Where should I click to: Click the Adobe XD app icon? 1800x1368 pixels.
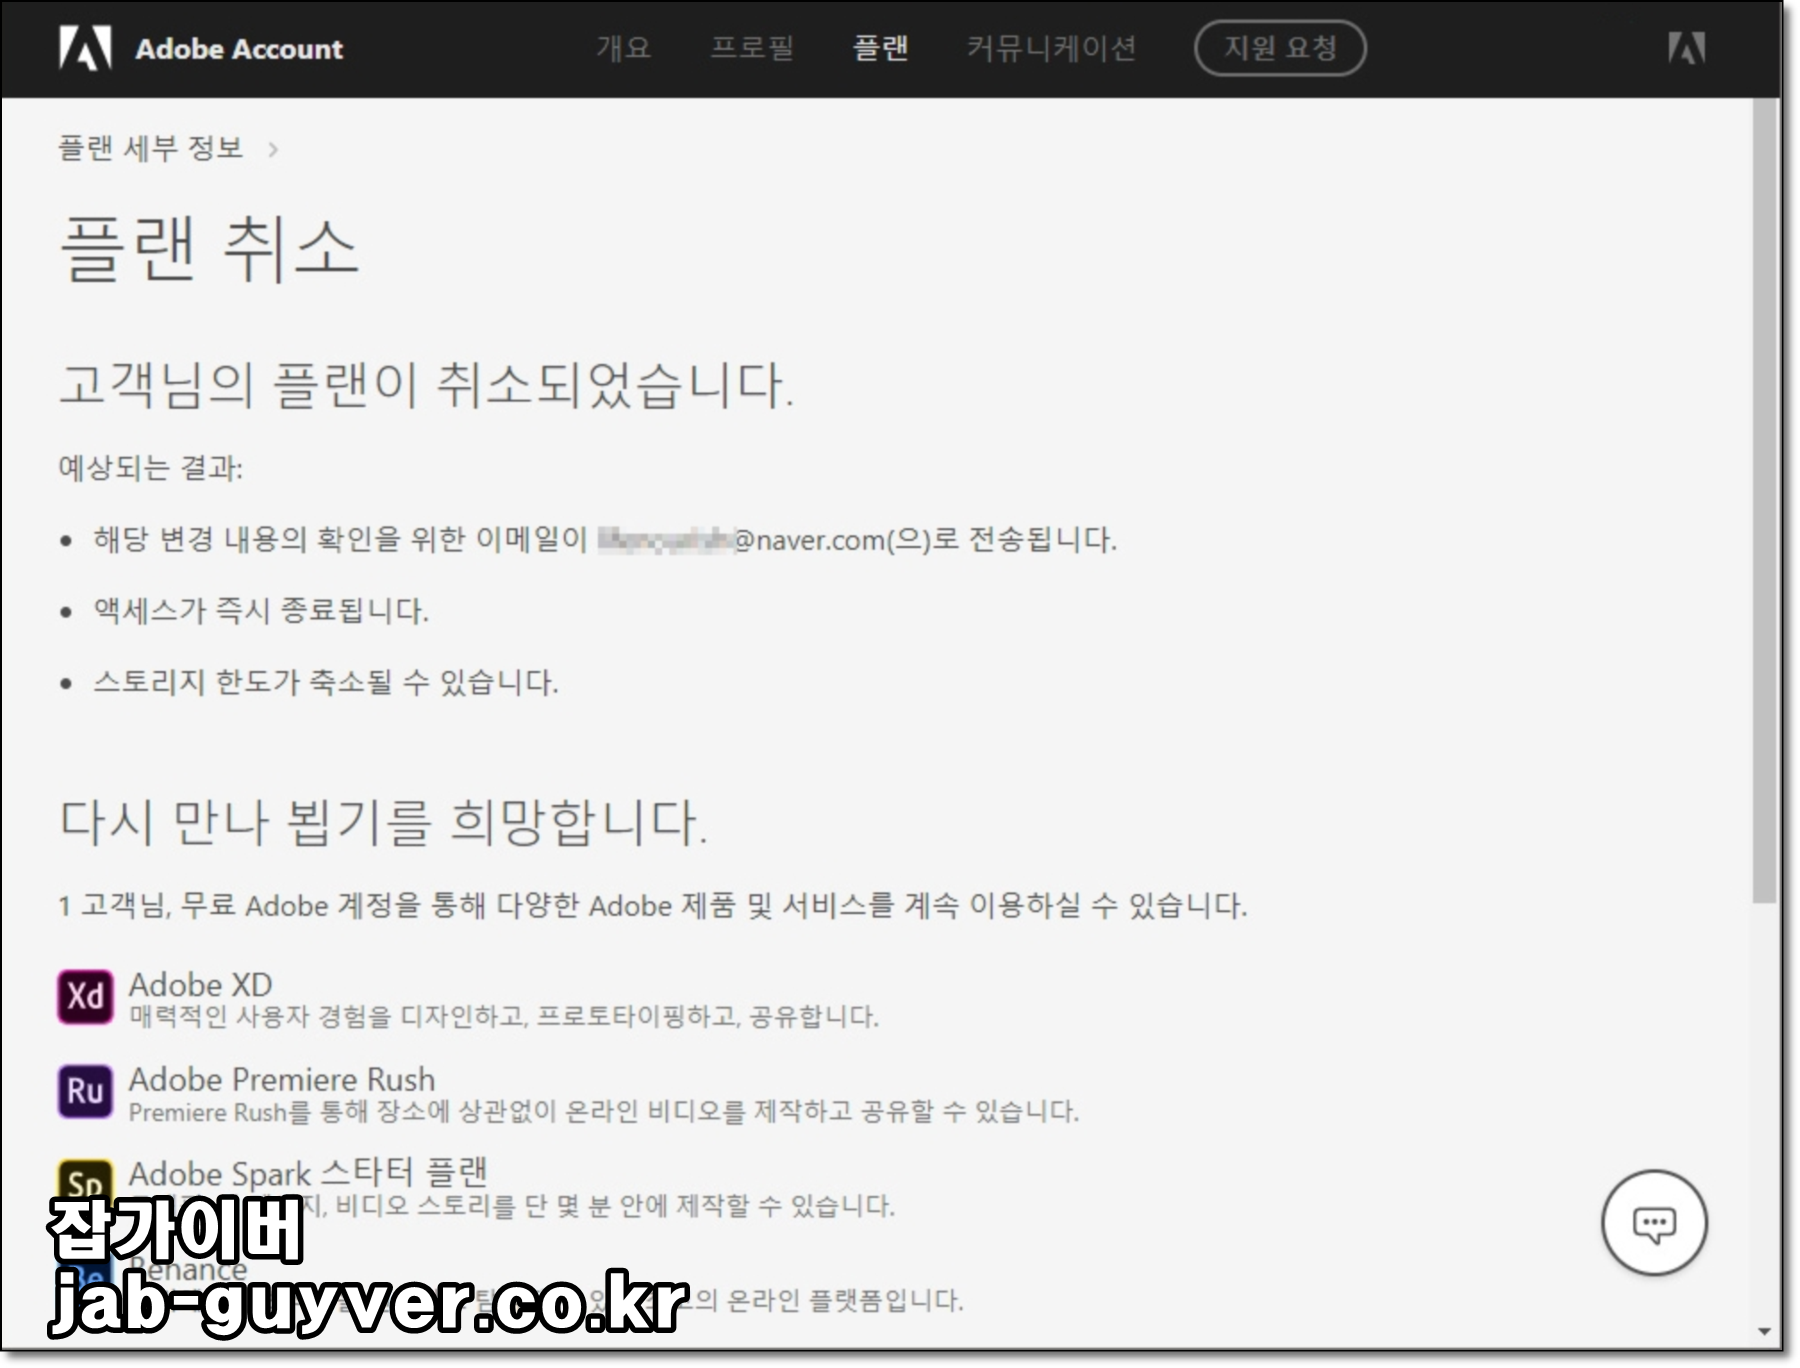click(x=85, y=997)
